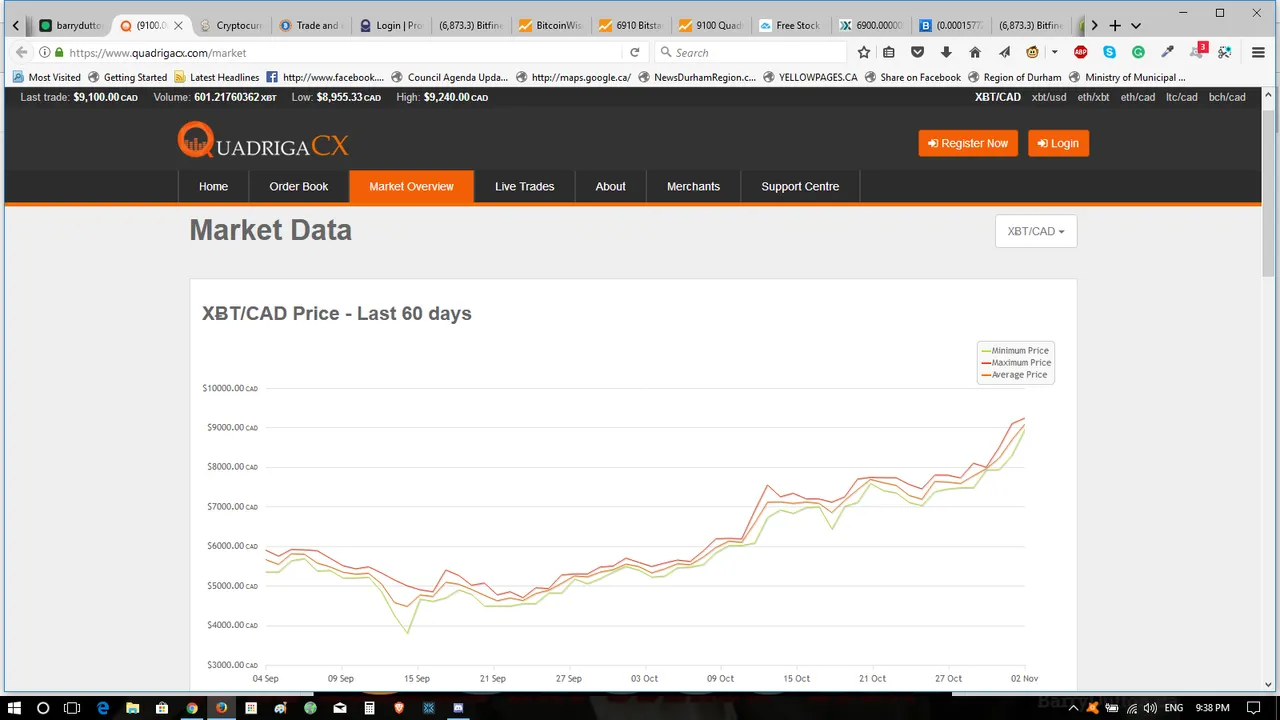Click the QuadrigaCX logo
This screenshot has width=1280, height=720.
point(264,142)
